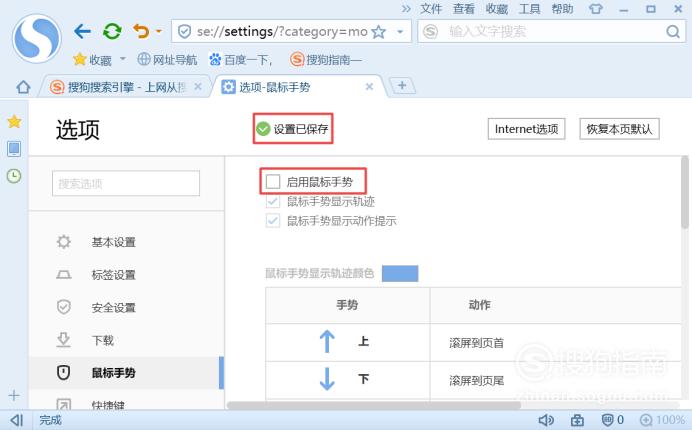Select 鼠标手势 settings category

tap(113, 373)
